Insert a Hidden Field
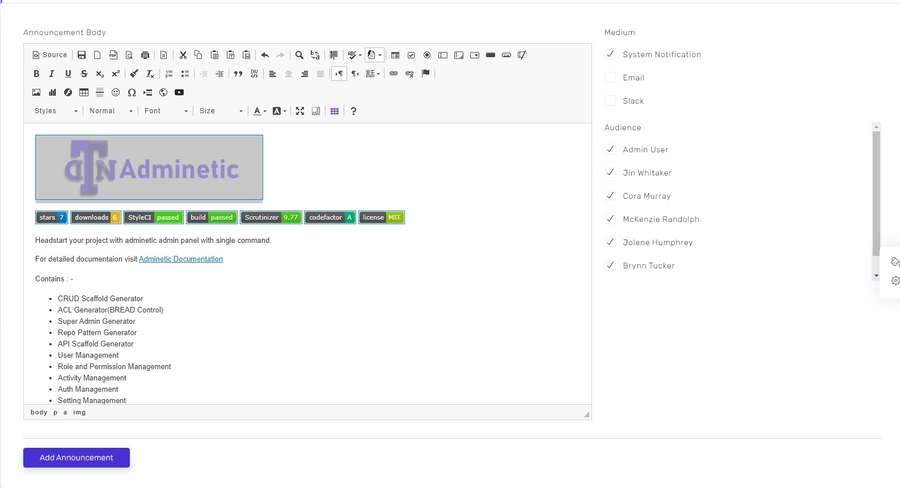Viewport: 900px width, 488px height. click(x=522, y=55)
